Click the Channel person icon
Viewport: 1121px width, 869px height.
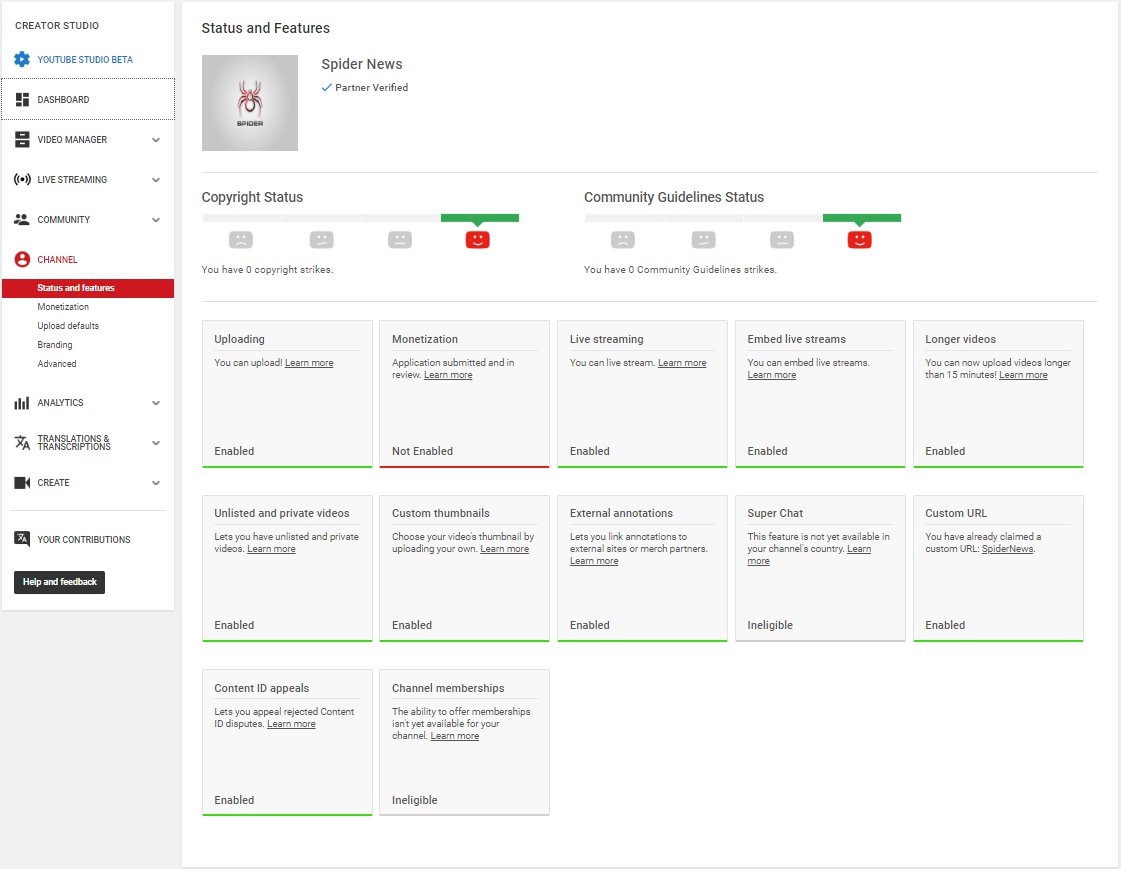tap(22, 259)
